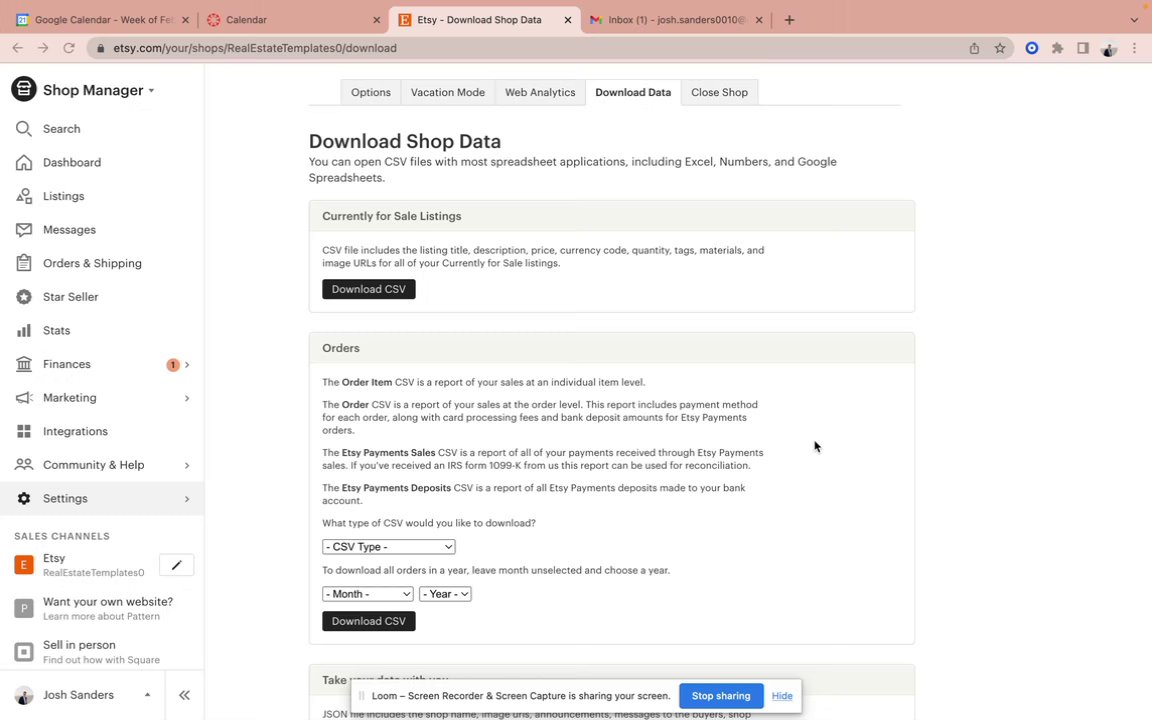
Task: Open the Year dropdown
Action: (445, 594)
